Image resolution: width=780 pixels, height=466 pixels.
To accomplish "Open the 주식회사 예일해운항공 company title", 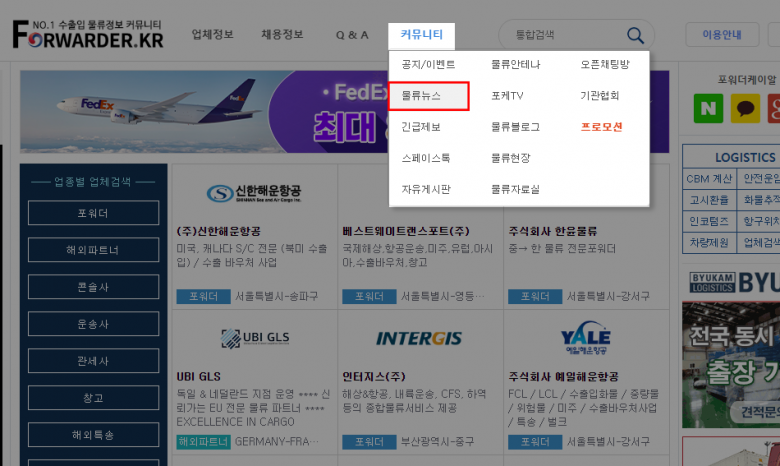I will click(x=563, y=376).
